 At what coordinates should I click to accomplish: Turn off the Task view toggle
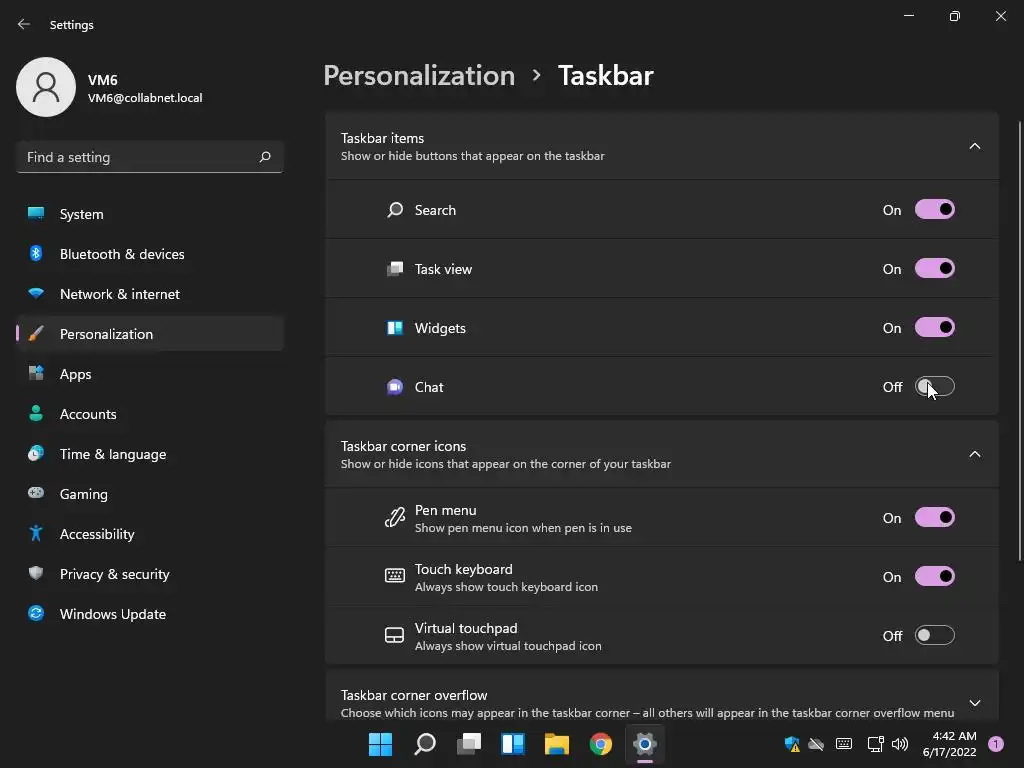click(935, 268)
